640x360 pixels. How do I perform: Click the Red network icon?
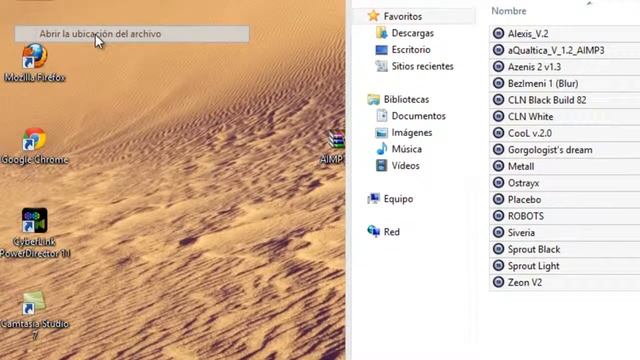pos(373,232)
